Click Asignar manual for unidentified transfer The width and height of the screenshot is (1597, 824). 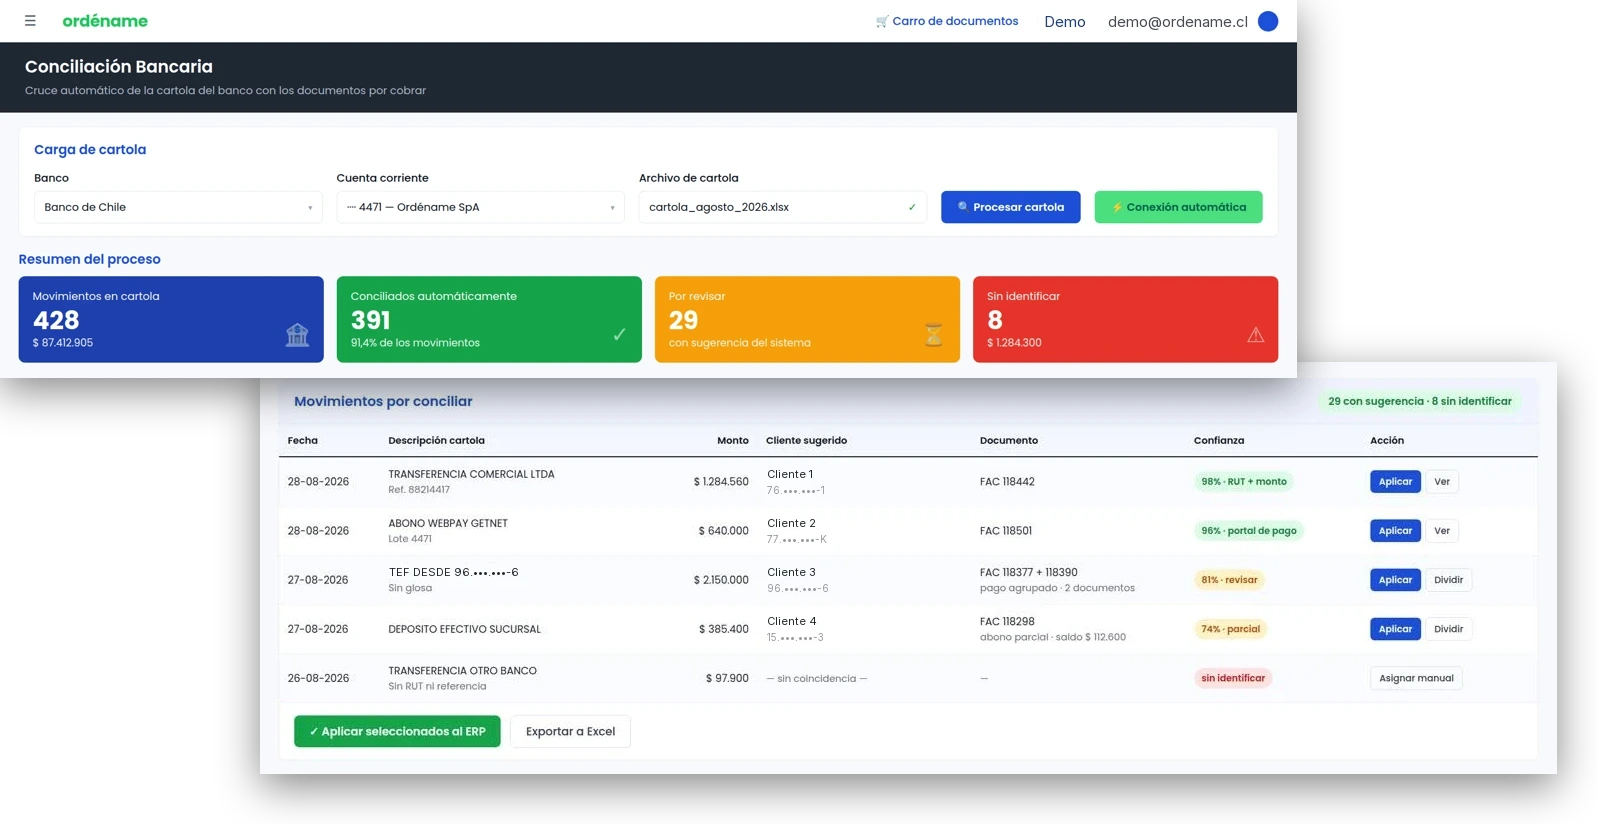pos(1416,678)
